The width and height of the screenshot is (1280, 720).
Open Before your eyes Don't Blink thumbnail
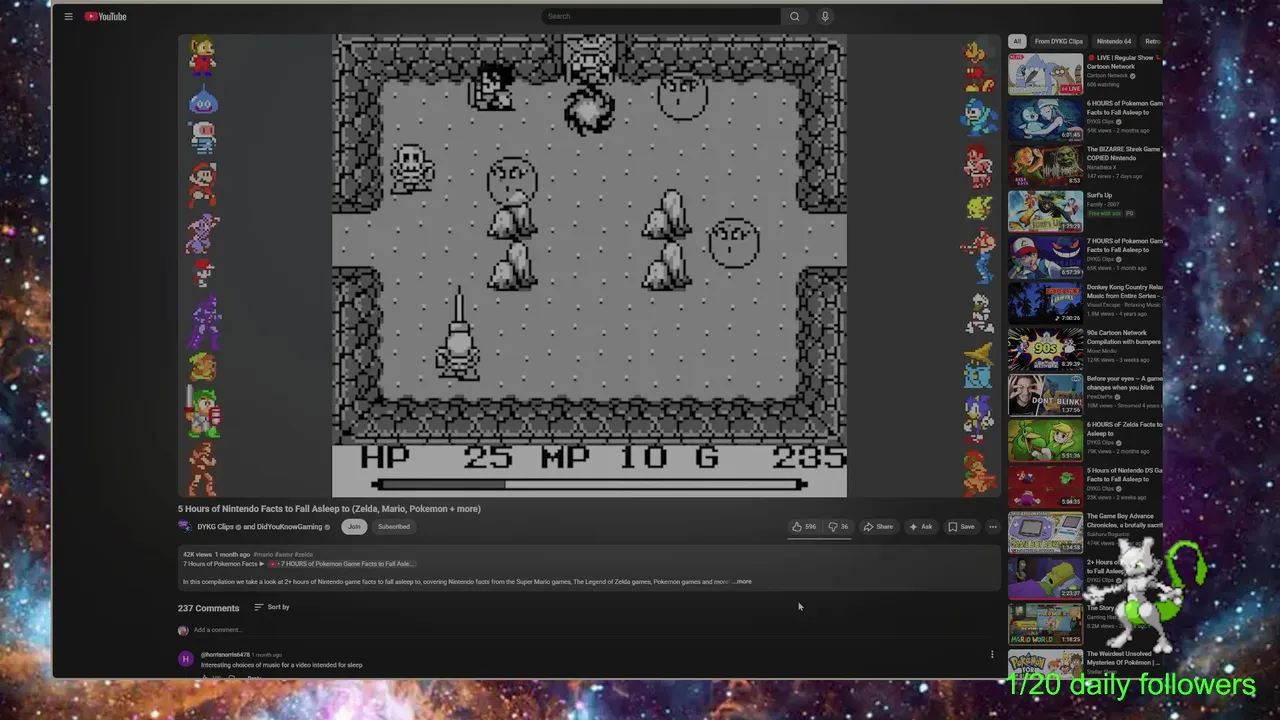pyautogui.click(x=1045, y=396)
